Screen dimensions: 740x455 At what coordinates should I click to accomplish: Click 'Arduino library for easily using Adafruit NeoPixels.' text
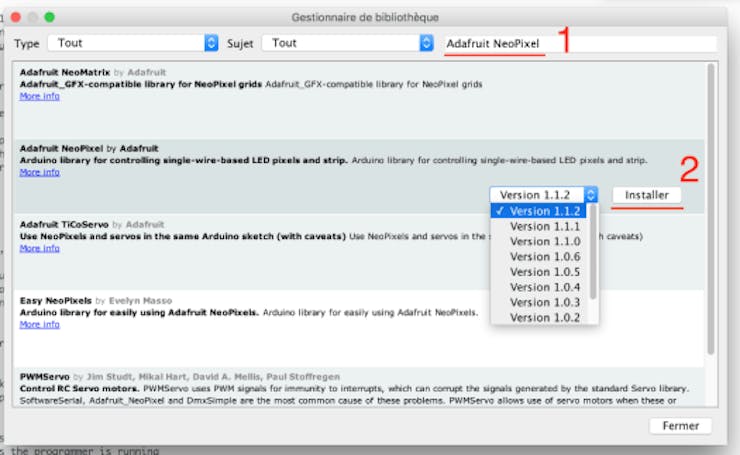click(139, 312)
